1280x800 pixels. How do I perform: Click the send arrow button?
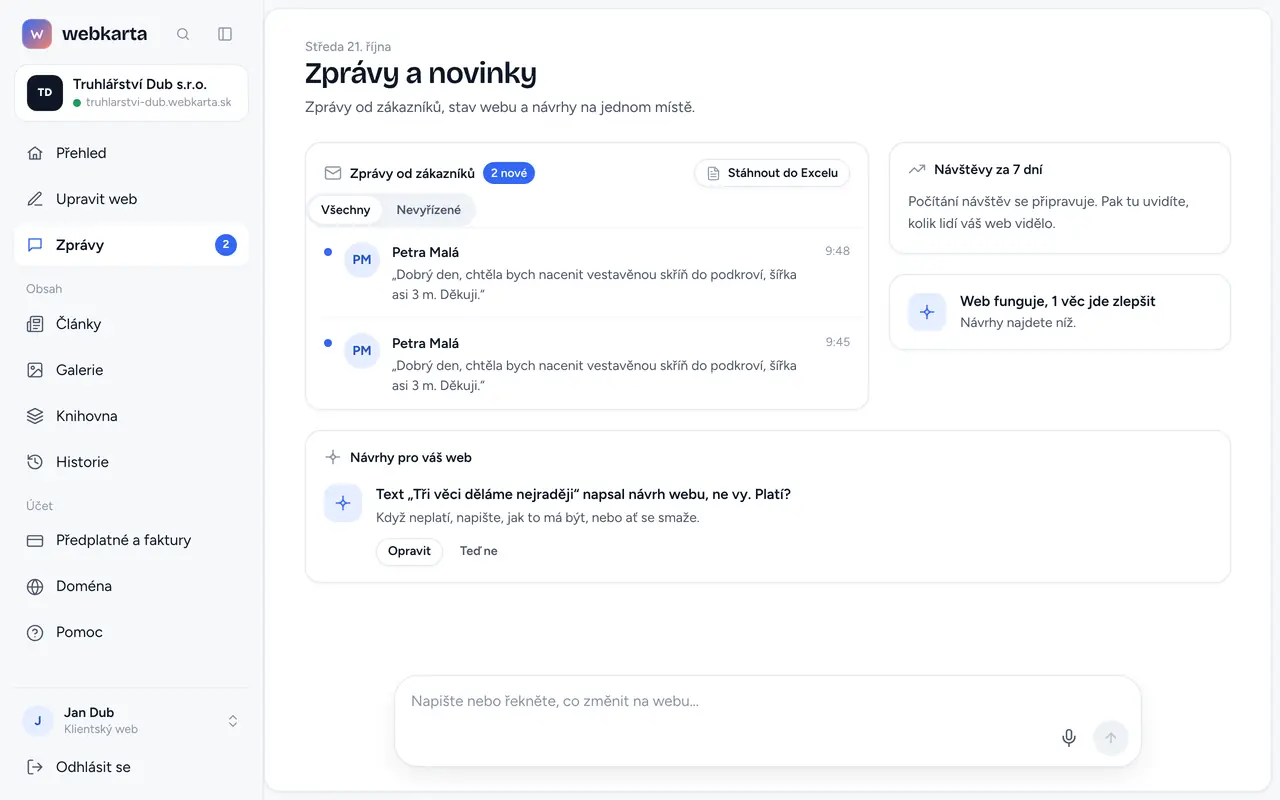pos(1111,738)
